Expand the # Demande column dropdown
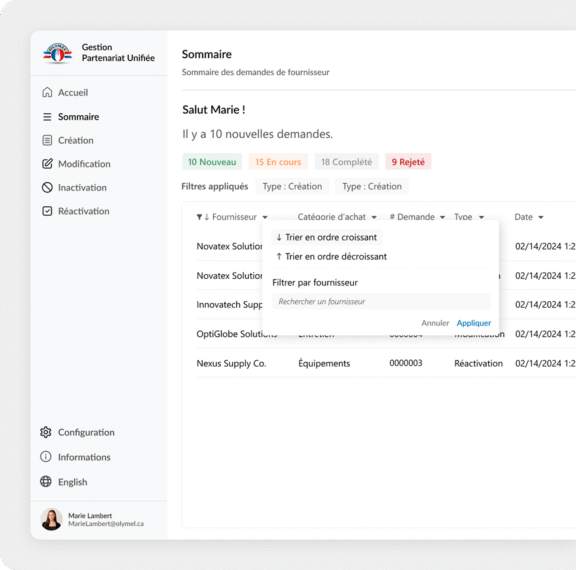Image resolution: width=576 pixels, height=570 pixels. [x=443, y=217]
